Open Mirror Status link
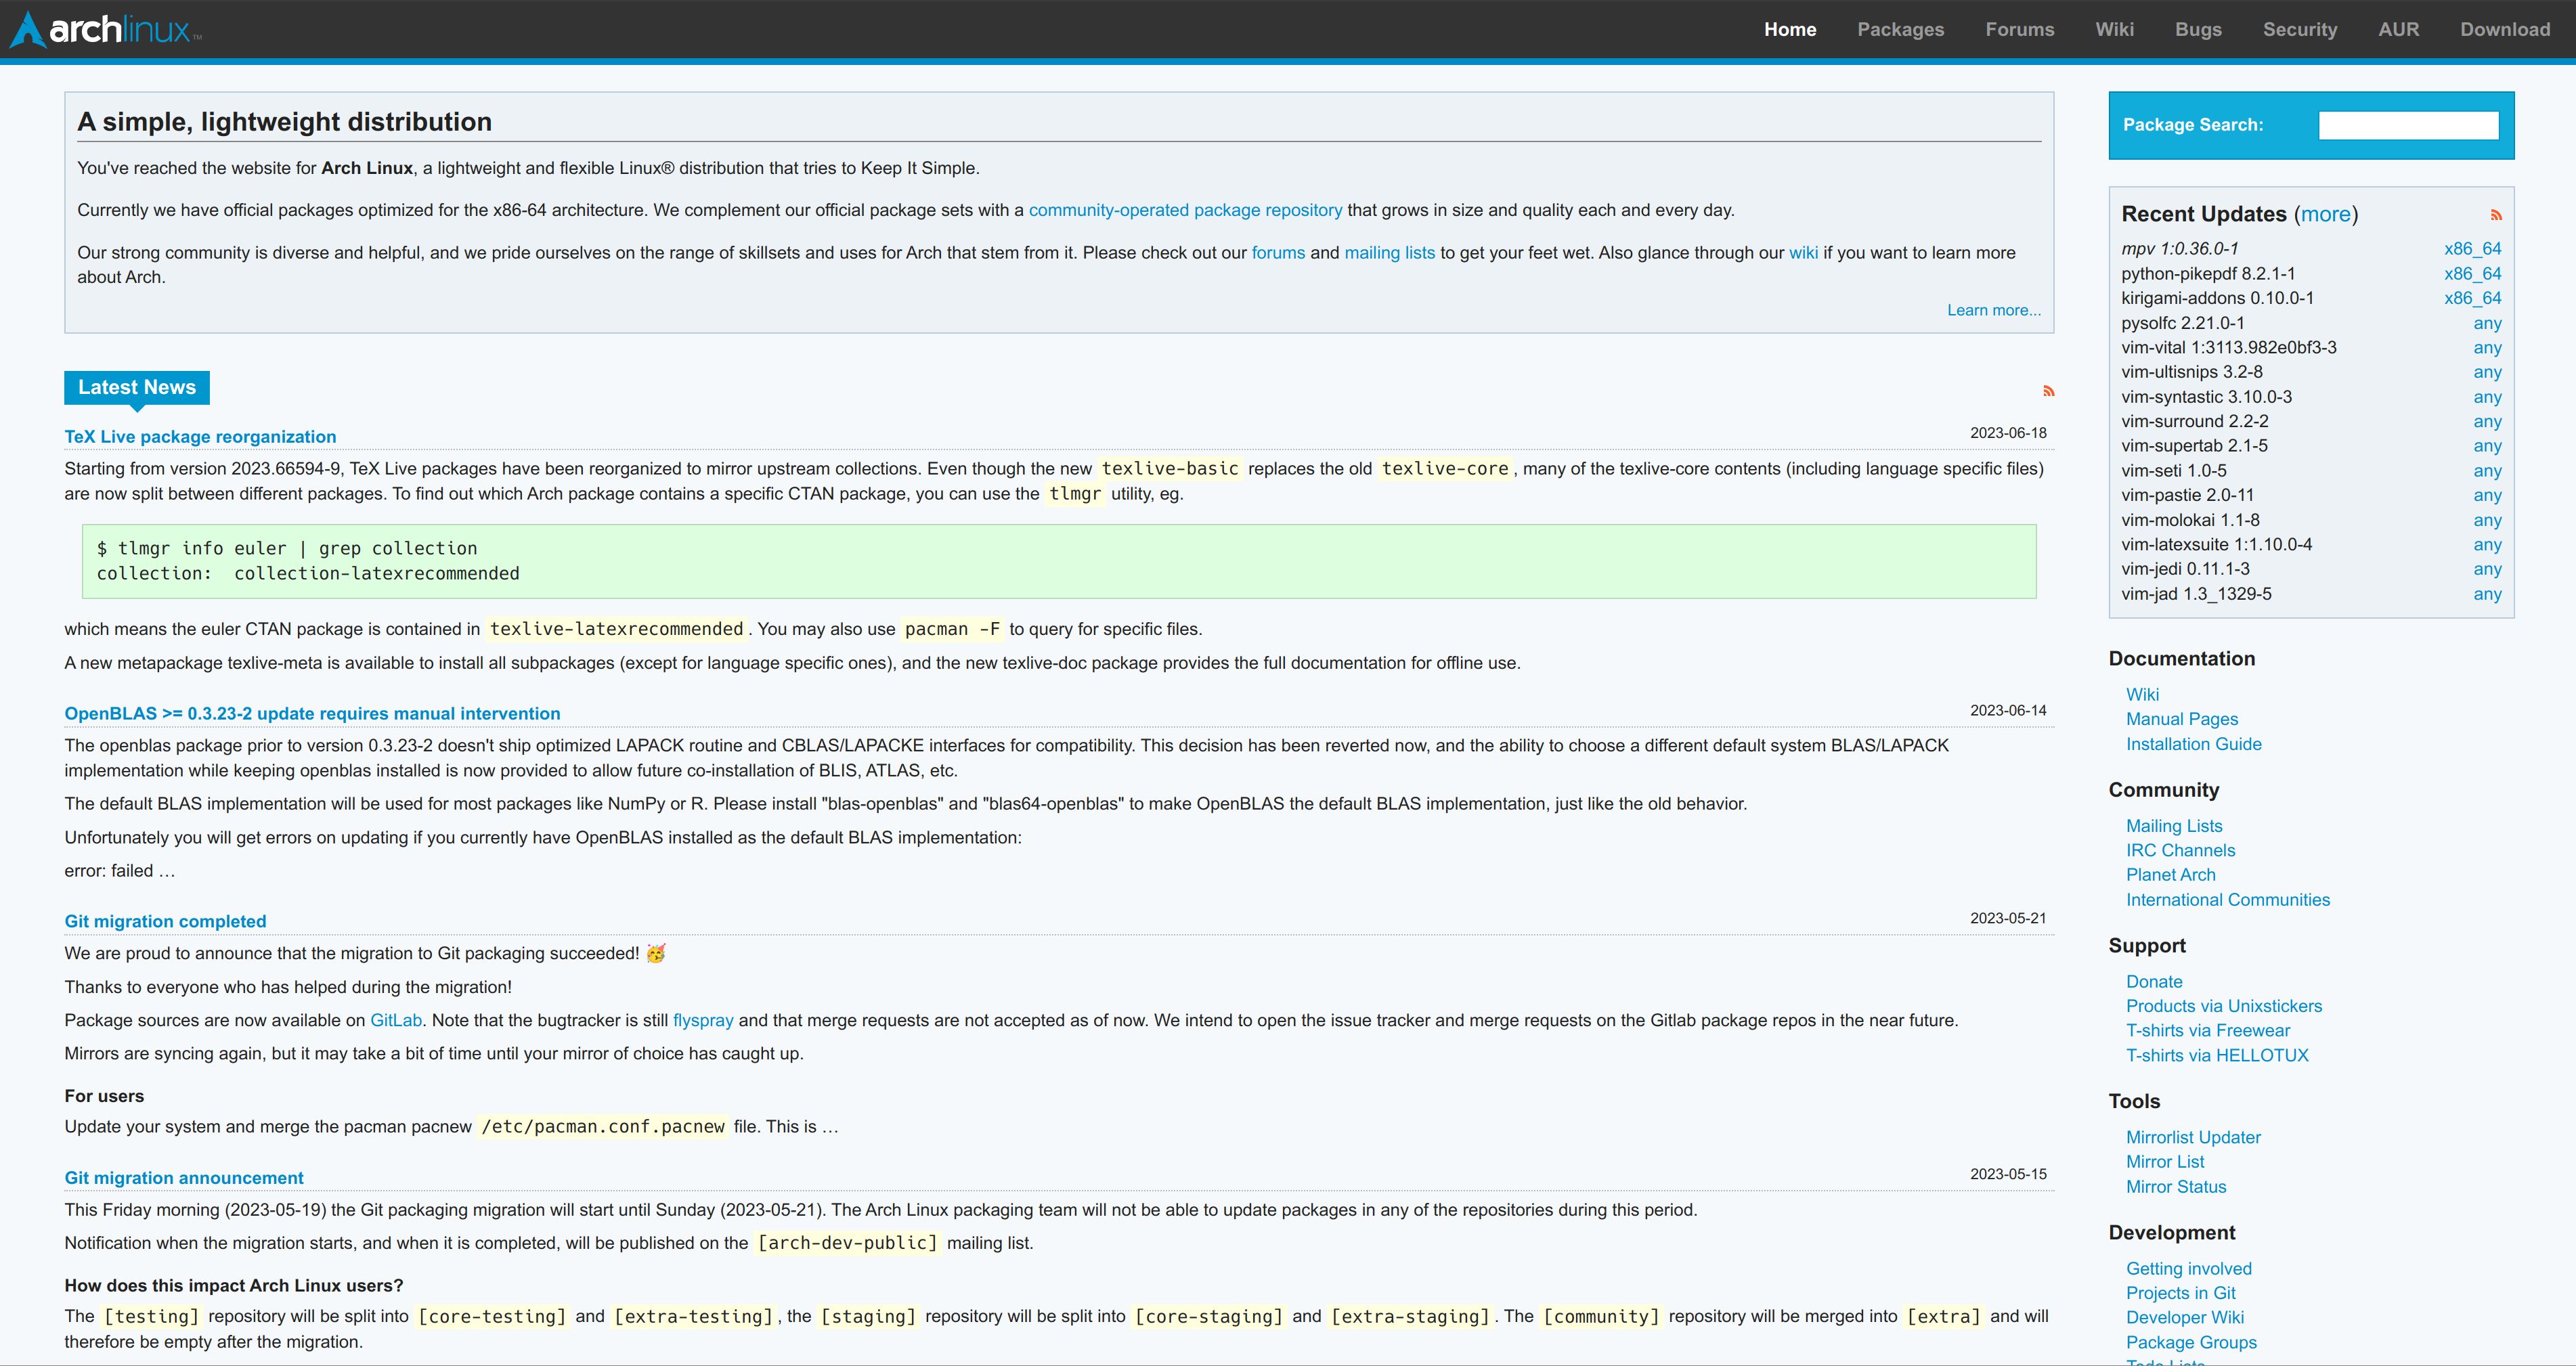Image resolution: width=2576 pixels, height=1366 pixels. coord(2176,1187)
